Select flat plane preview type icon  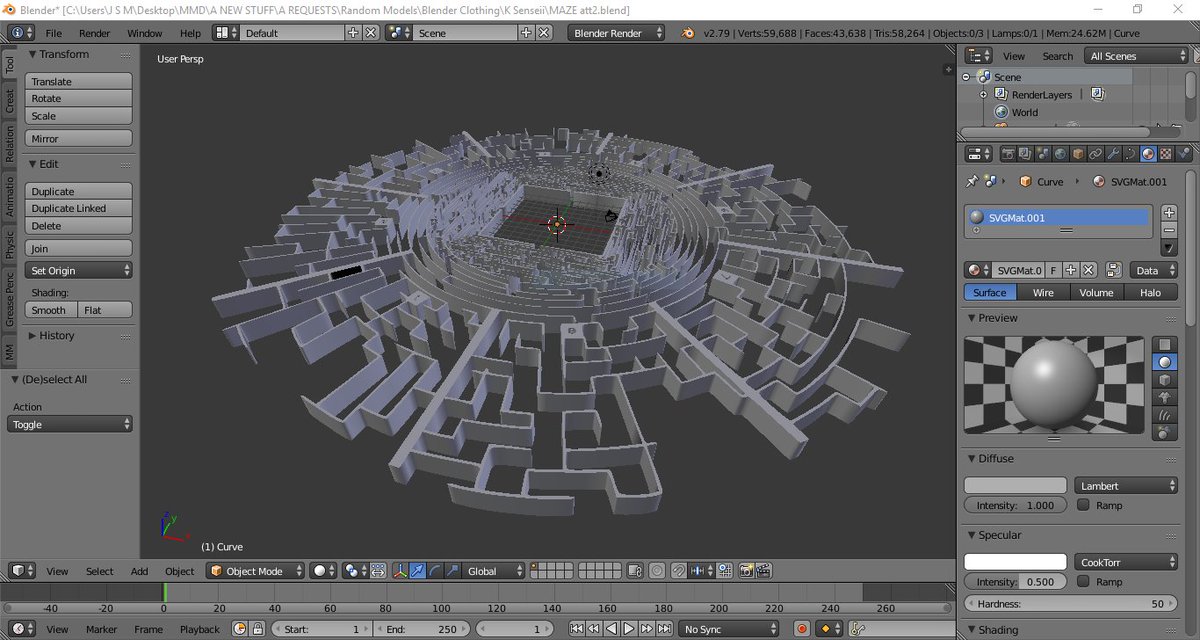(1165, 345)
